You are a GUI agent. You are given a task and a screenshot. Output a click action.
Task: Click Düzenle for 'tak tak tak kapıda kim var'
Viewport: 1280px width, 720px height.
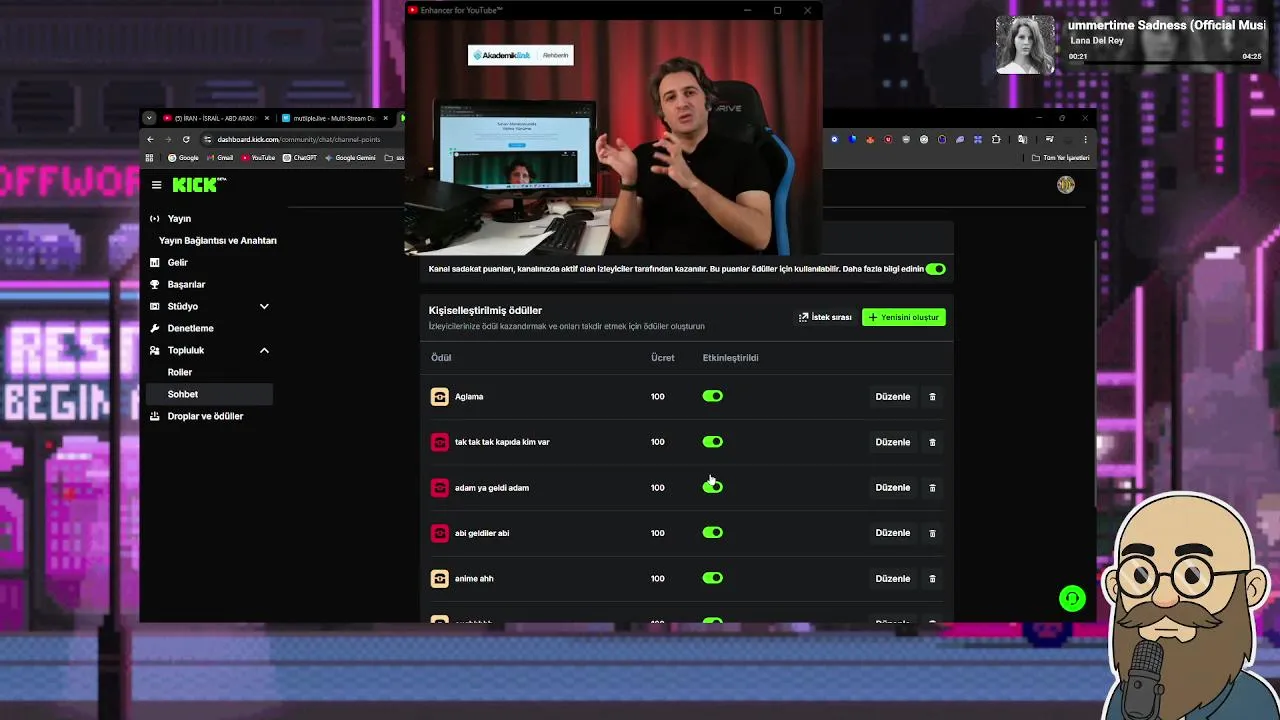coord(893,442)
